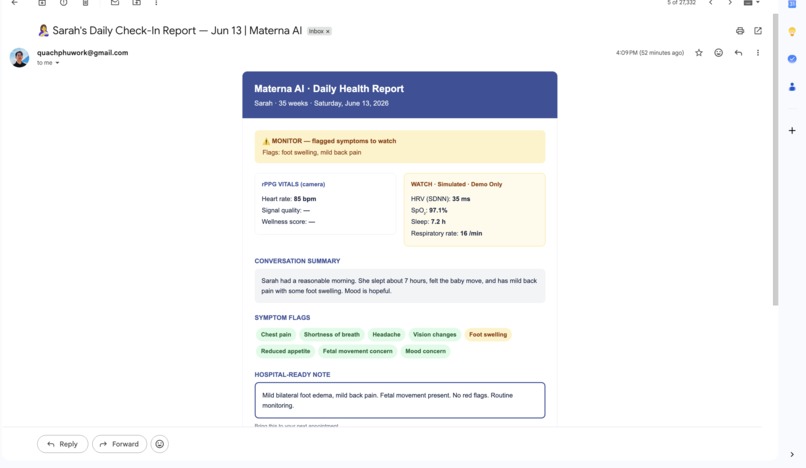Hide the side panel with the bottom chevron
The image size is (806, 468).
[x=792, y=454]
